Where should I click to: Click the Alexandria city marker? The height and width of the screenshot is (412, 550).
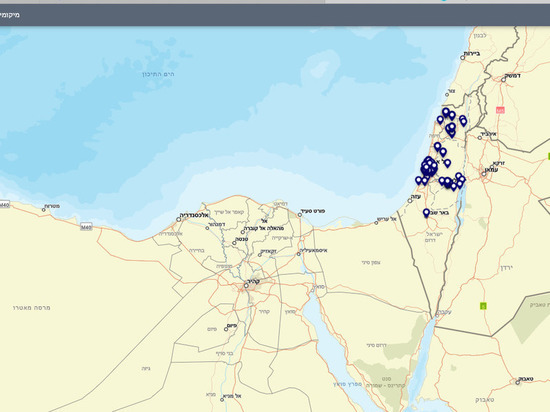pos(179,219)
